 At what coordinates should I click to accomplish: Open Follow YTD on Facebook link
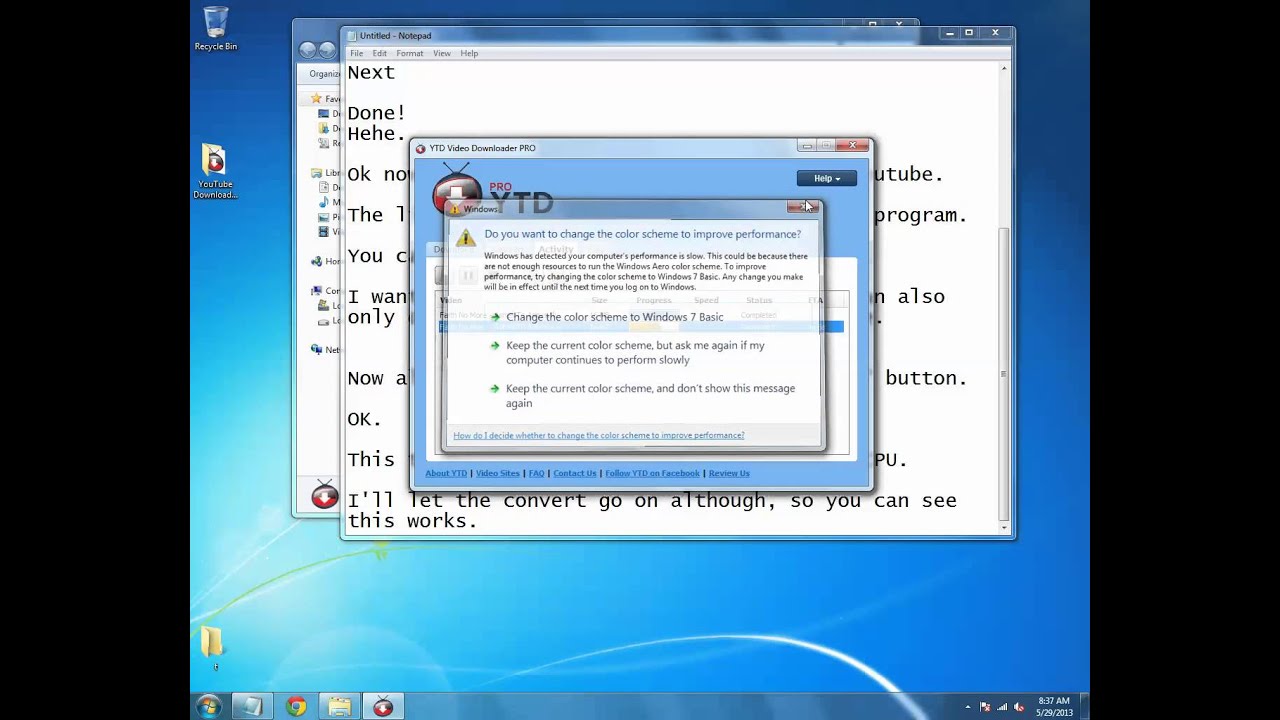652,473
